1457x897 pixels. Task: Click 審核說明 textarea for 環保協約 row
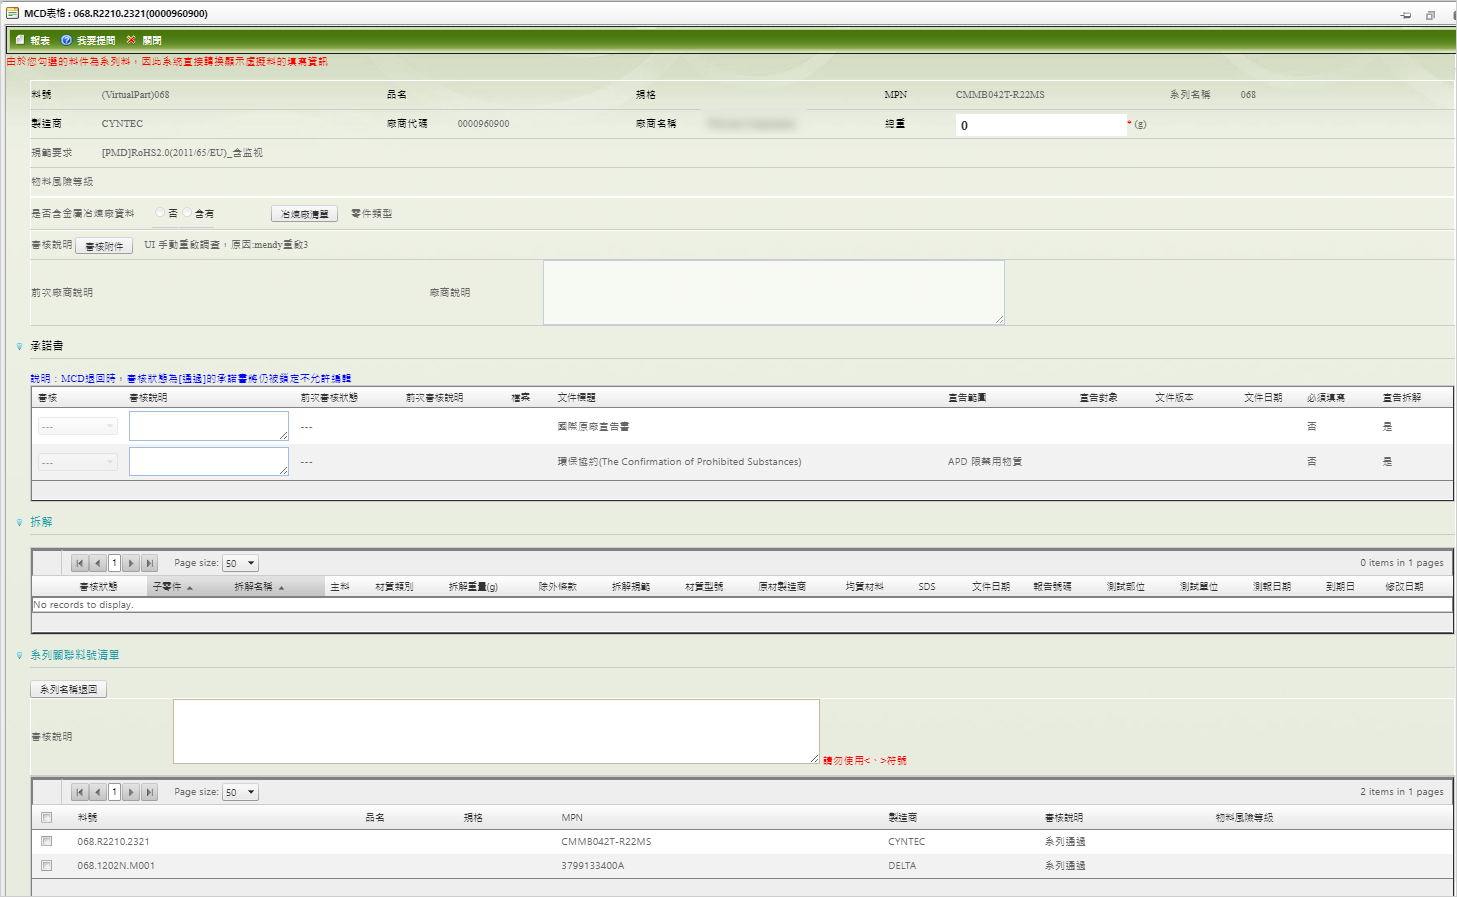[x=209, y=461]
